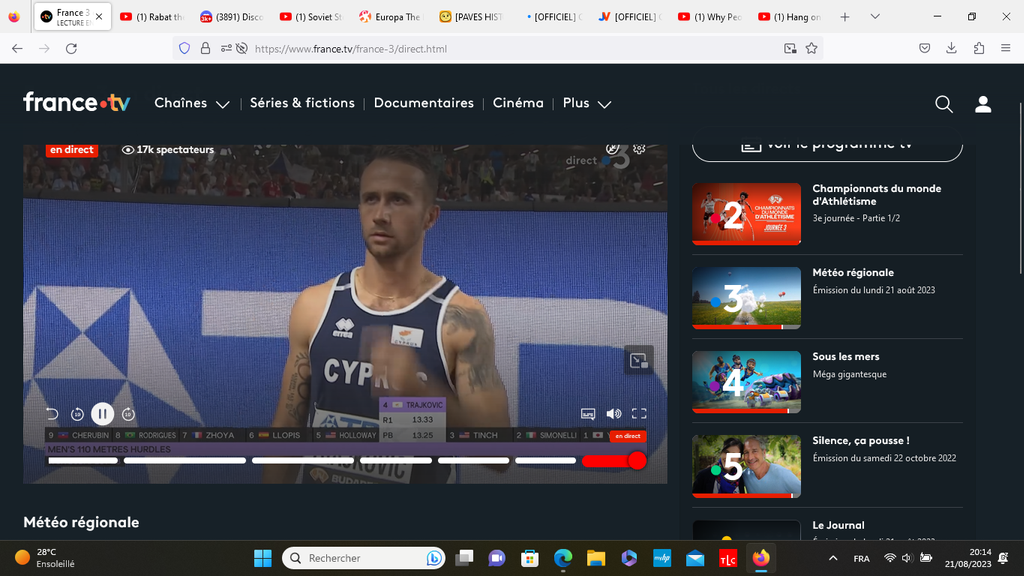Go to the Cinéma section

coord(518,103)
